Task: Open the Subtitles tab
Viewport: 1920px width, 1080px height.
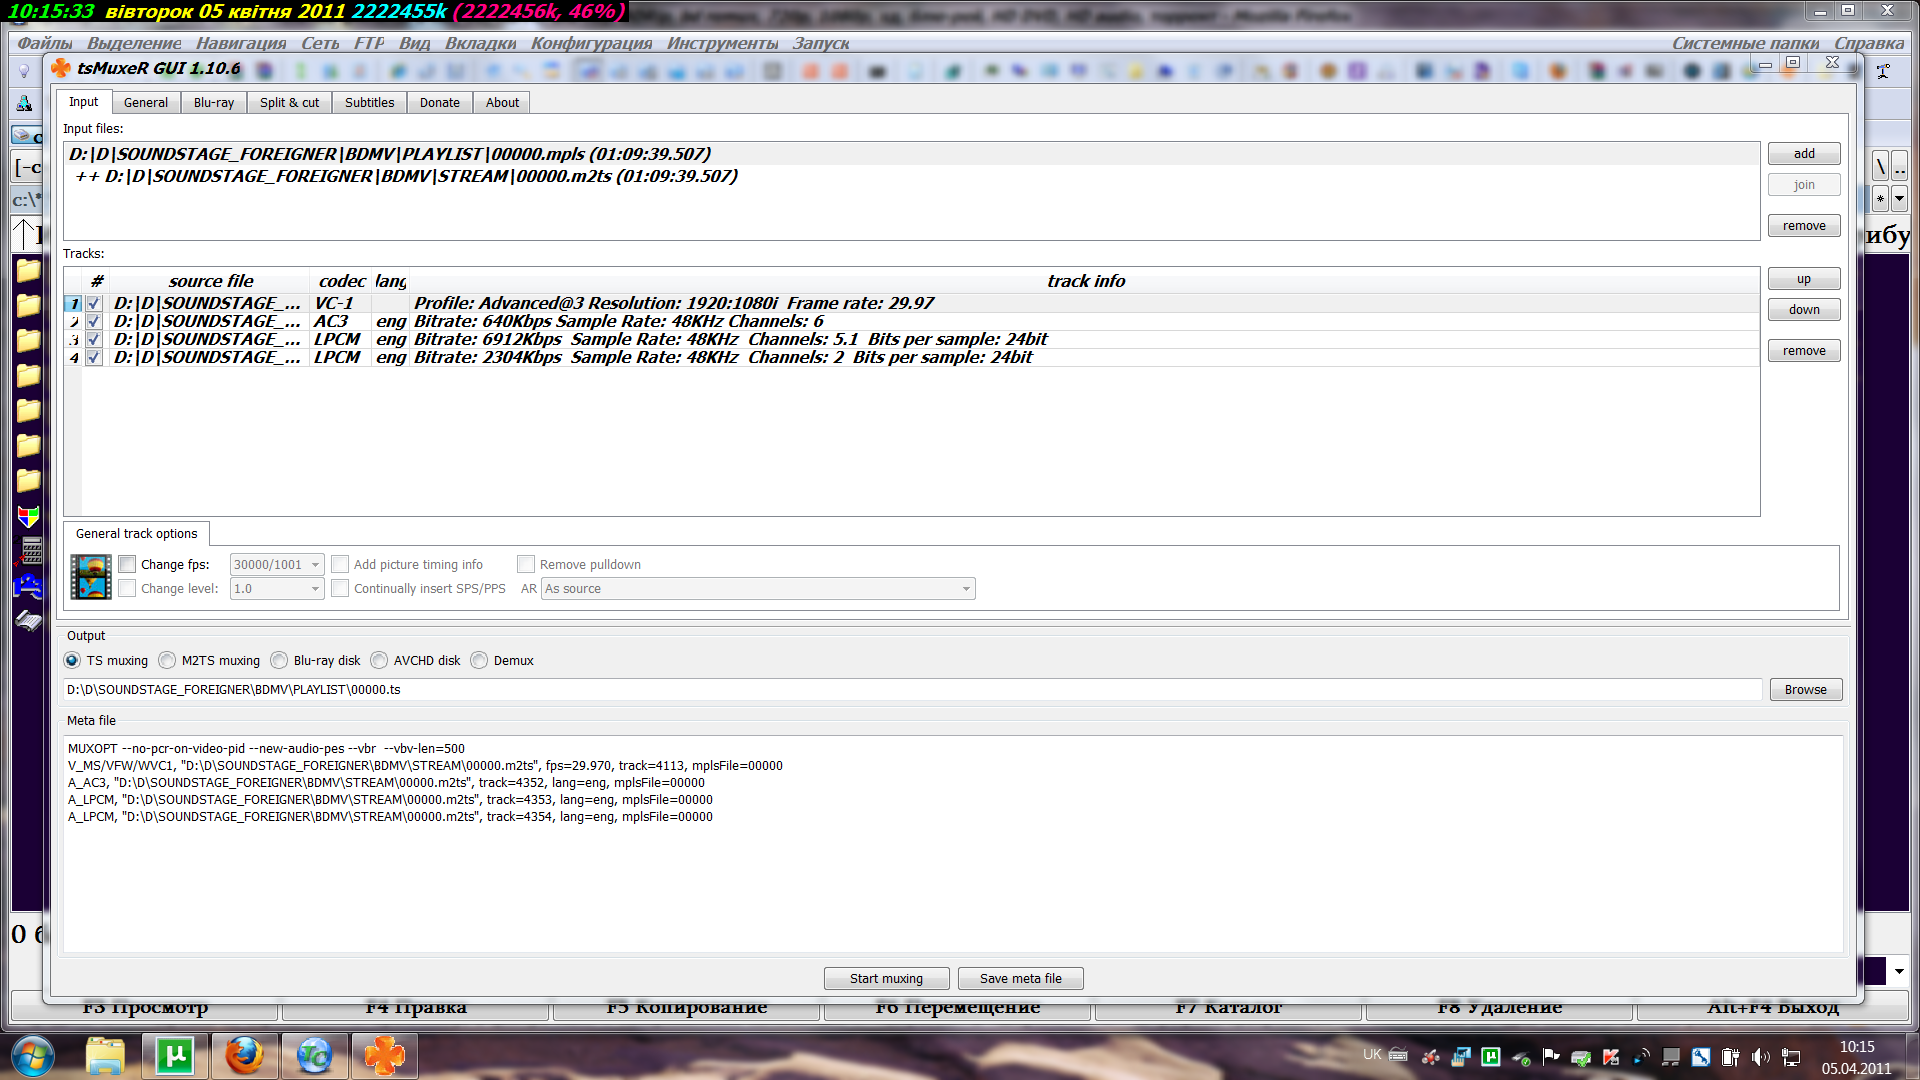Action: [369, 102]
